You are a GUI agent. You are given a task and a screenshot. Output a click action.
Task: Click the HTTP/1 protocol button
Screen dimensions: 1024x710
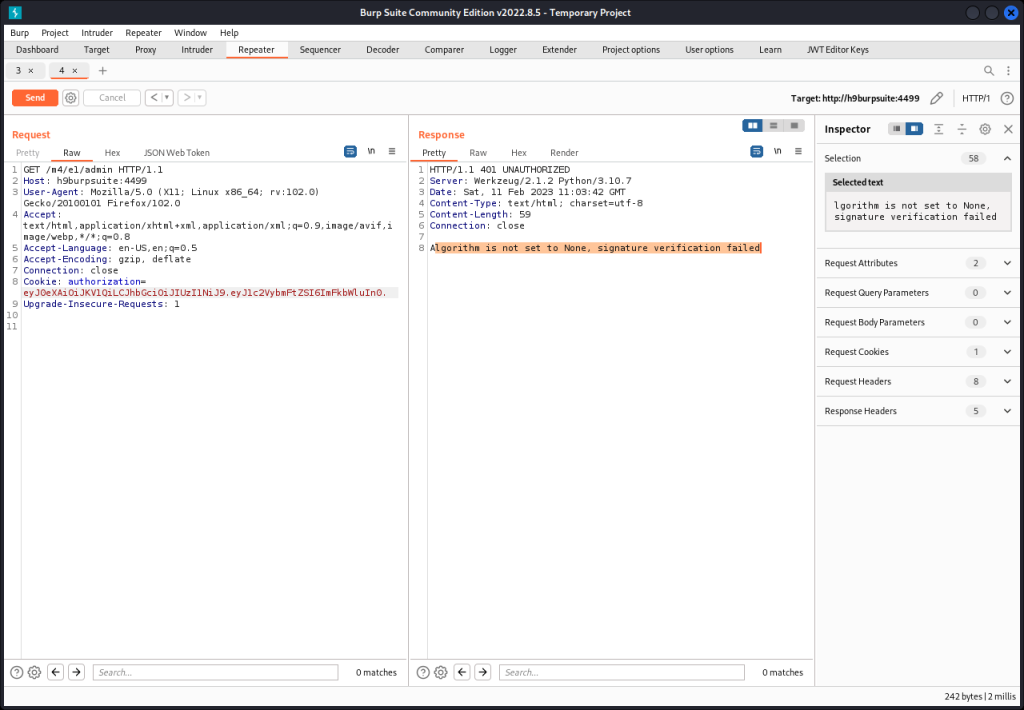point(976,99)
